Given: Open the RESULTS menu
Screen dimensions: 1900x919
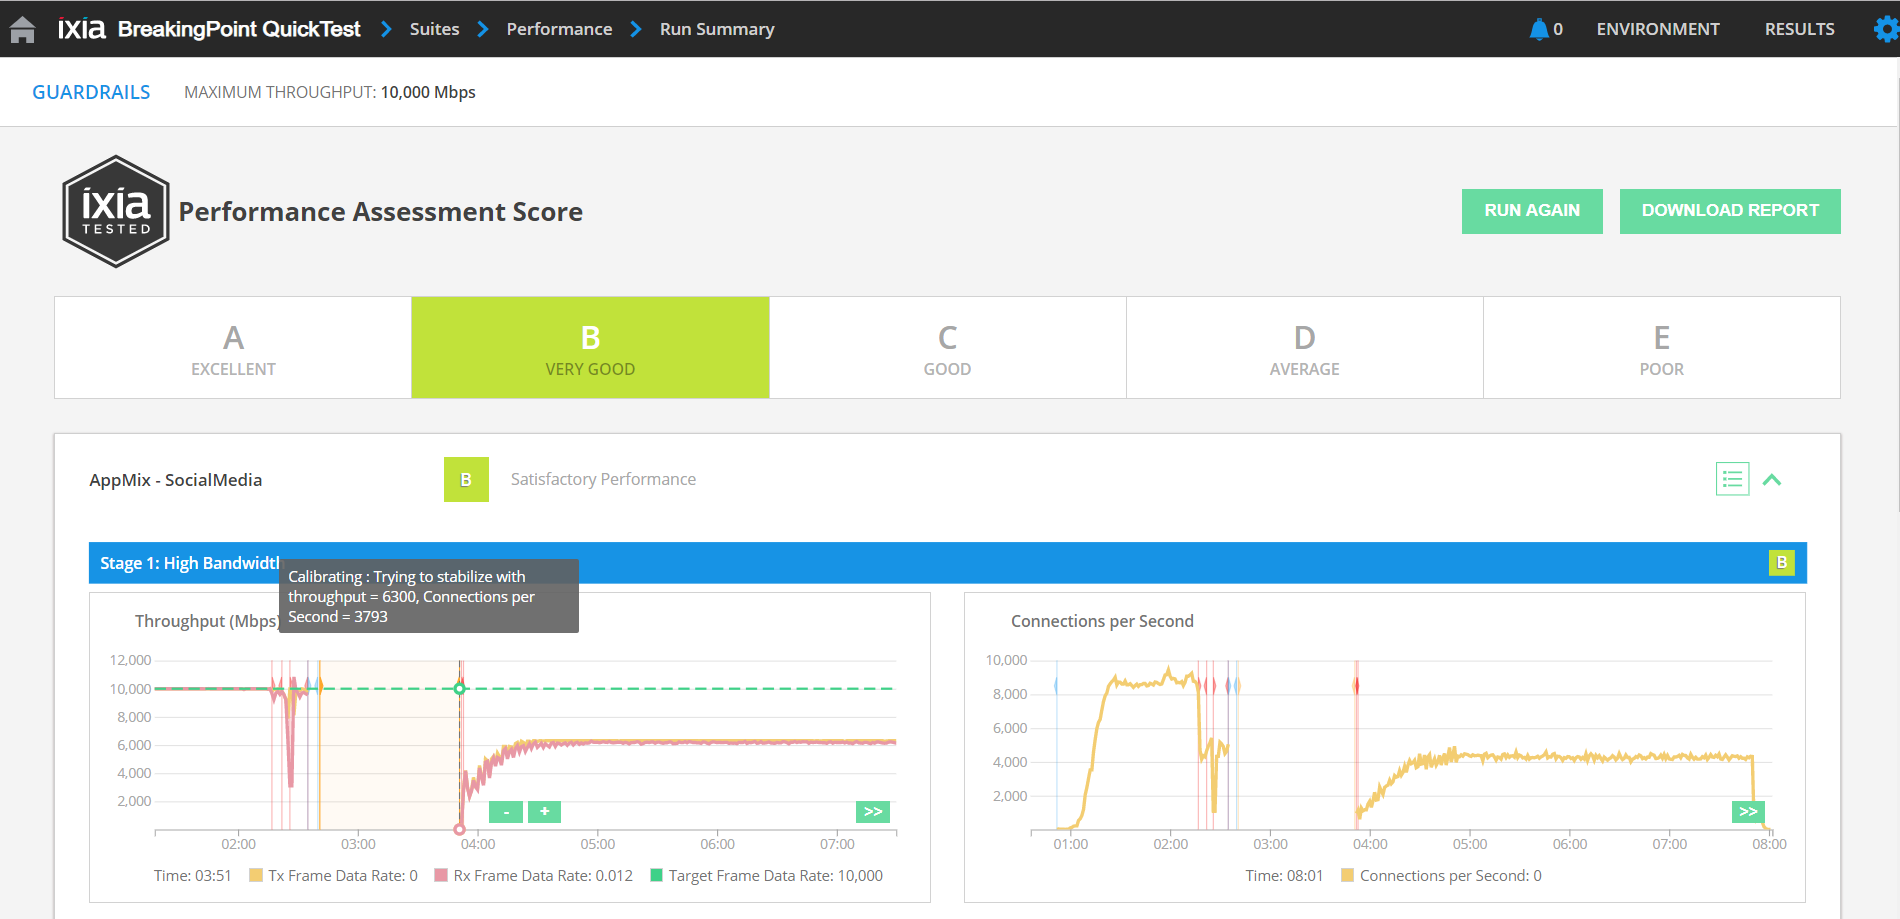Looking at the screenshot, I should point(1799,29).
